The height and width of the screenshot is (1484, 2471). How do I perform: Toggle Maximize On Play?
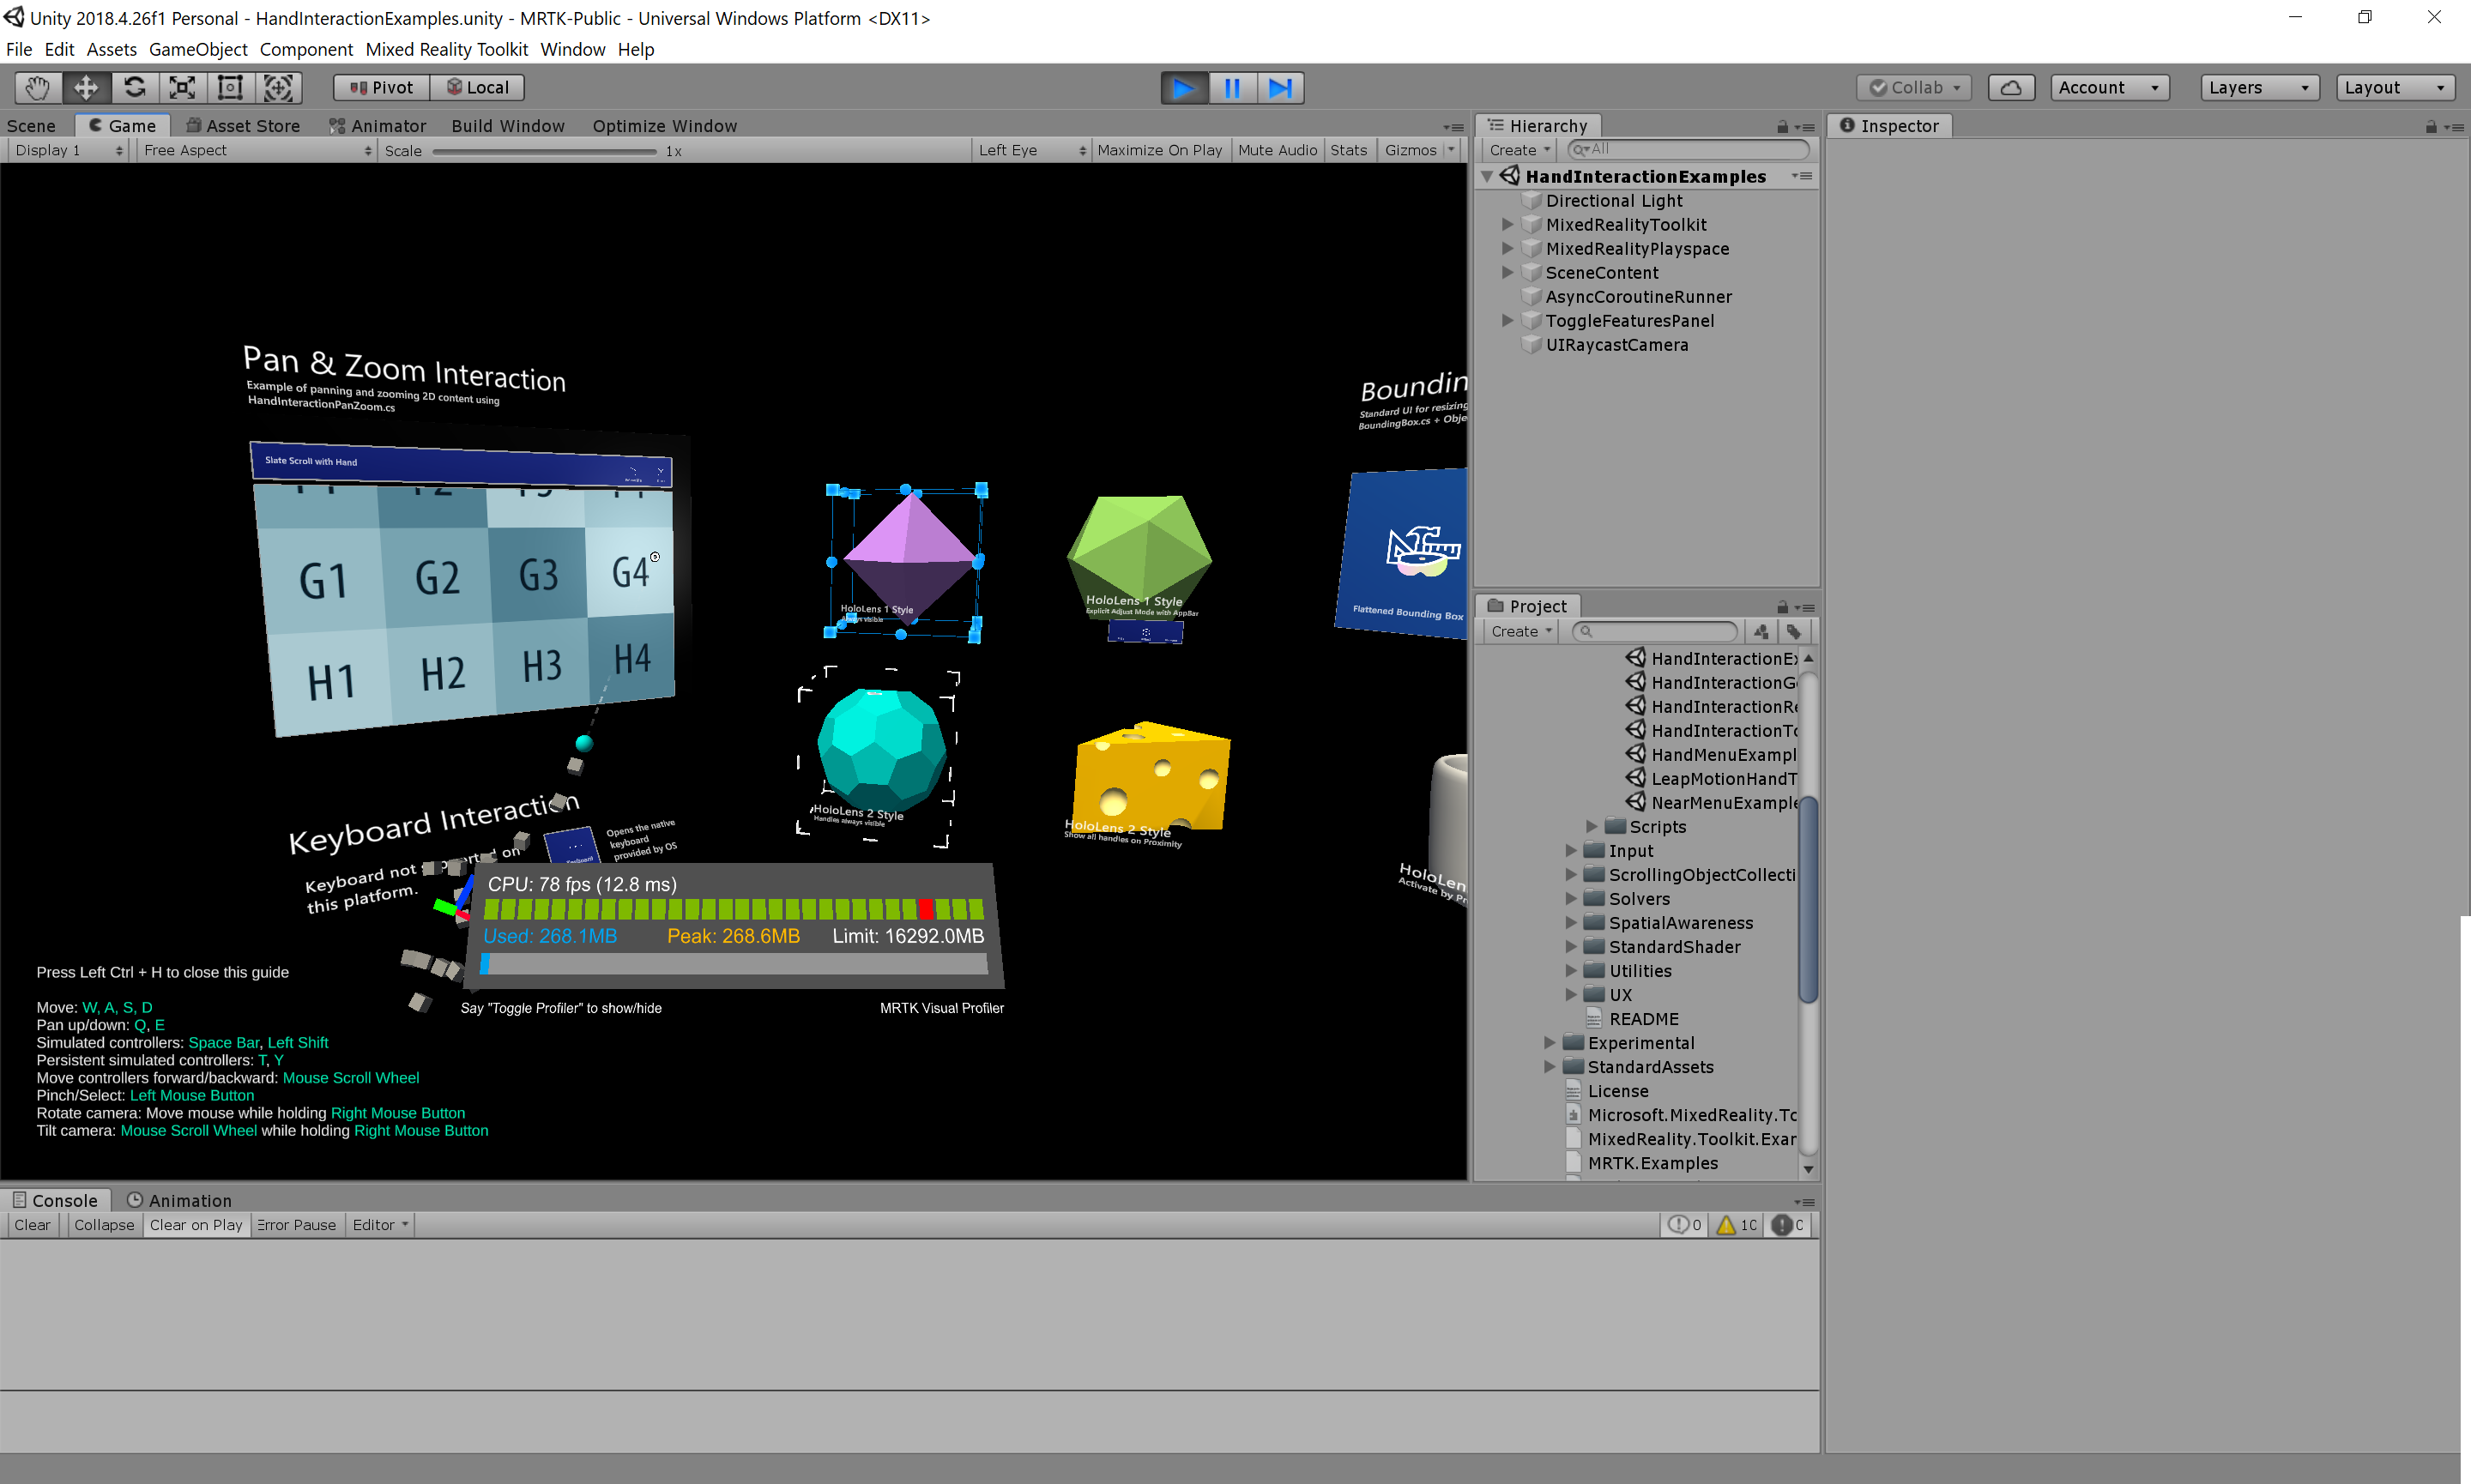pos(1159,150)
